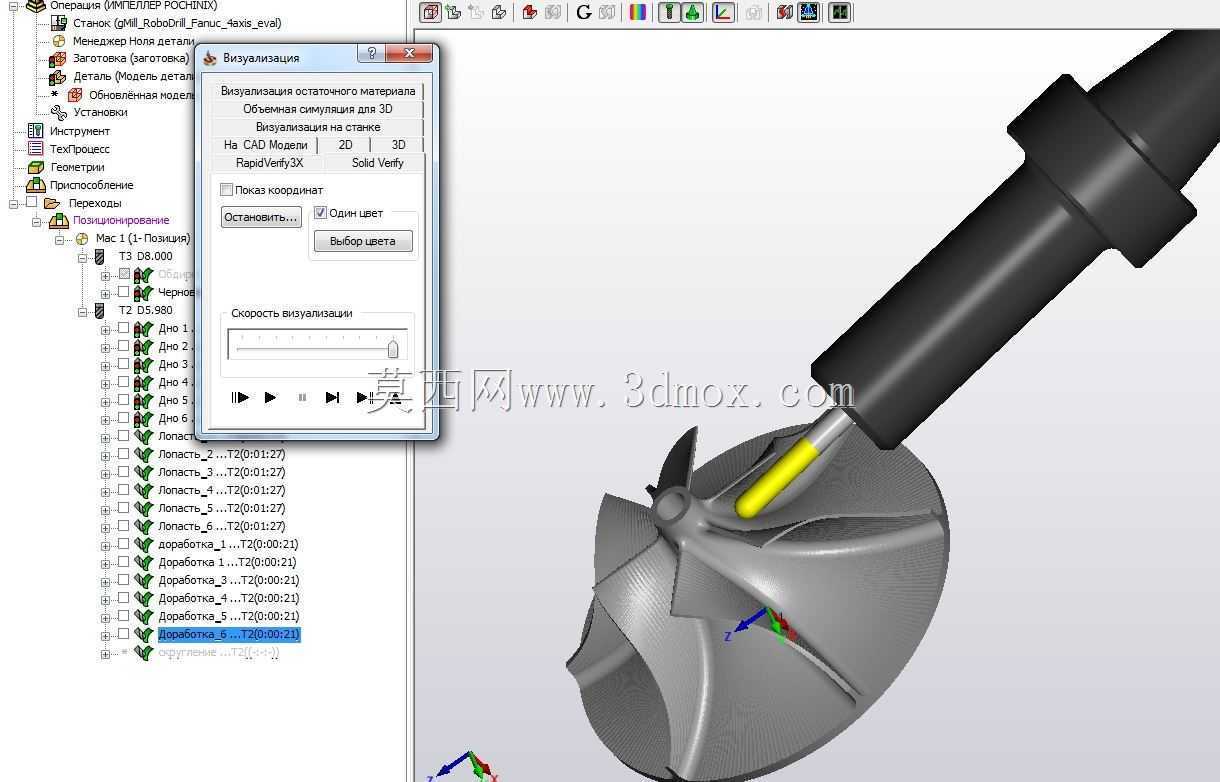The height and width of the screenshot is (782, 1220).
Task: Expand the Лопасть_3 operation
Action: (x=106, y=474)
